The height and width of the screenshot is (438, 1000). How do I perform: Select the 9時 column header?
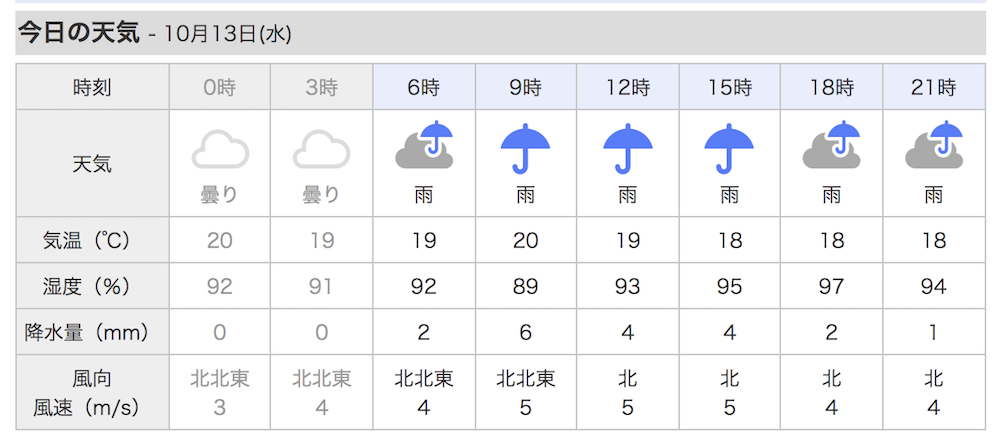pos(526,87)
